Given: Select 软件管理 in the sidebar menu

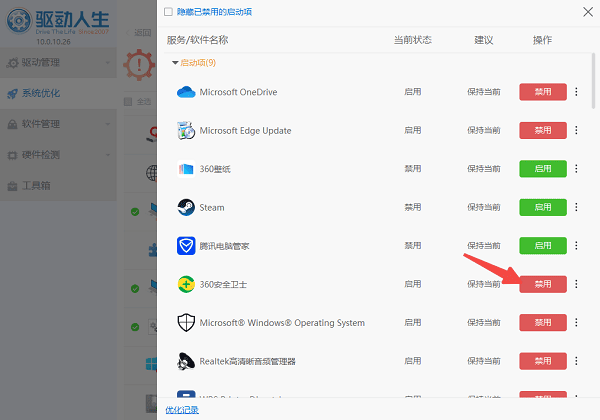Looking at the screenshot, I should pyautogui.click(x=58, y=124).
